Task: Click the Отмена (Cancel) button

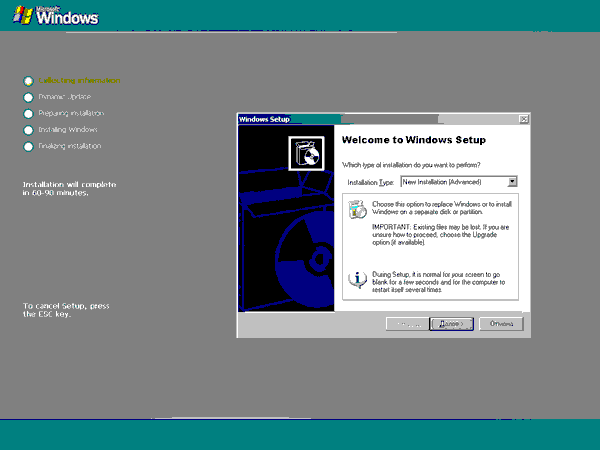Action: (x=501, y=324)
